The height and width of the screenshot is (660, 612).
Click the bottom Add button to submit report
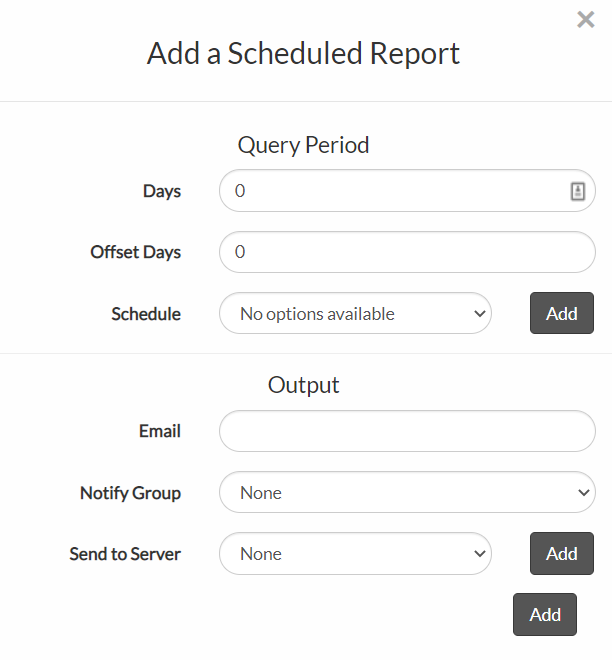[x=545, y=615]
